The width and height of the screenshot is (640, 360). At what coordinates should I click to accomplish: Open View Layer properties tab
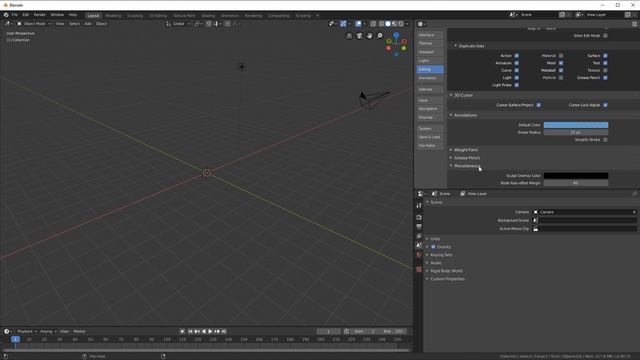[x=419, y=236]
